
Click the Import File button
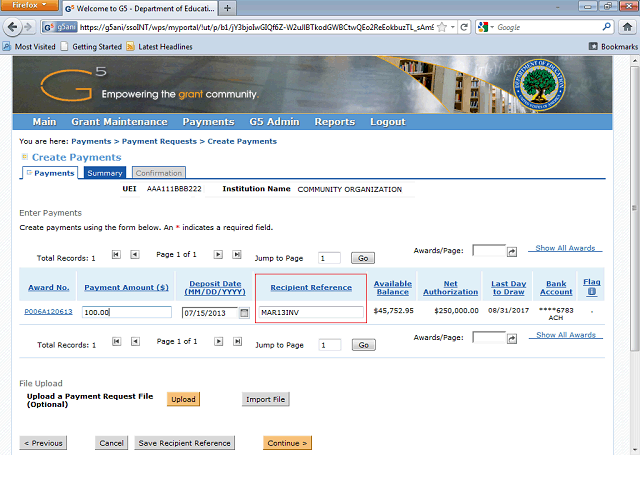click(266, 399)
